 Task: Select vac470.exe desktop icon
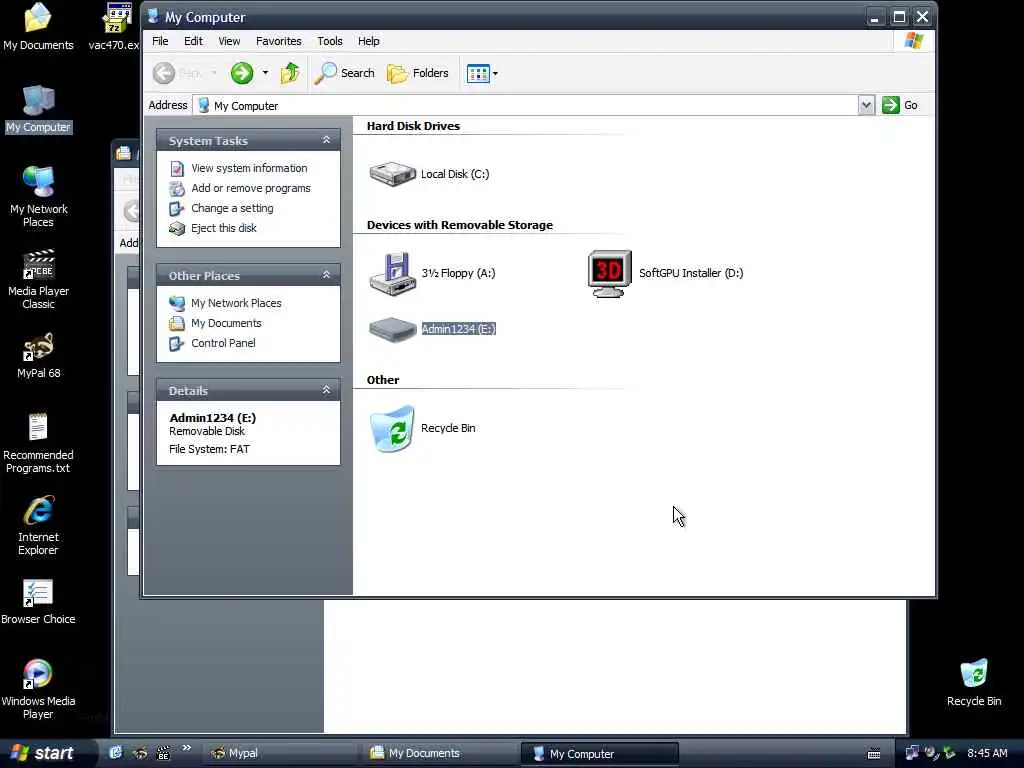pos(115,27)
